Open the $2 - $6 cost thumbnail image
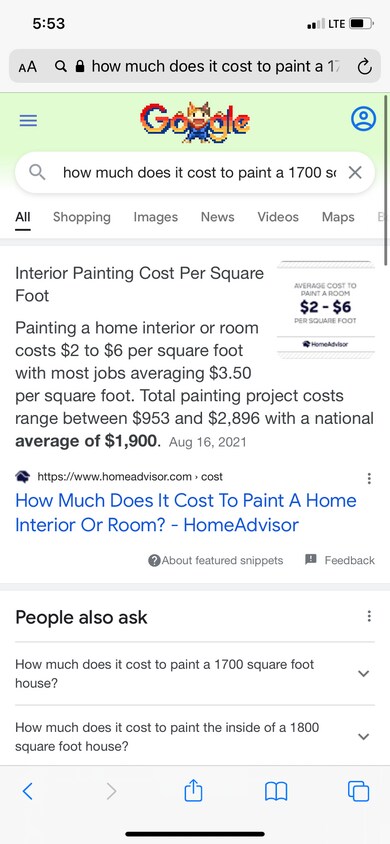This screenshot has width=390, height=844. click(325, 309)
